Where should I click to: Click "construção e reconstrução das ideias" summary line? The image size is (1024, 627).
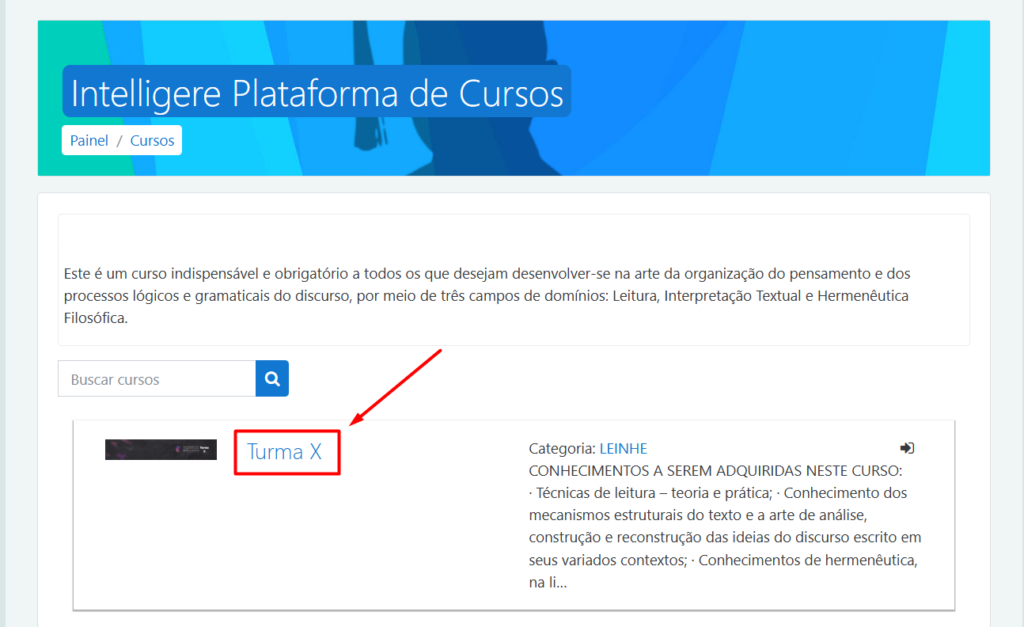tap(725, 538)
